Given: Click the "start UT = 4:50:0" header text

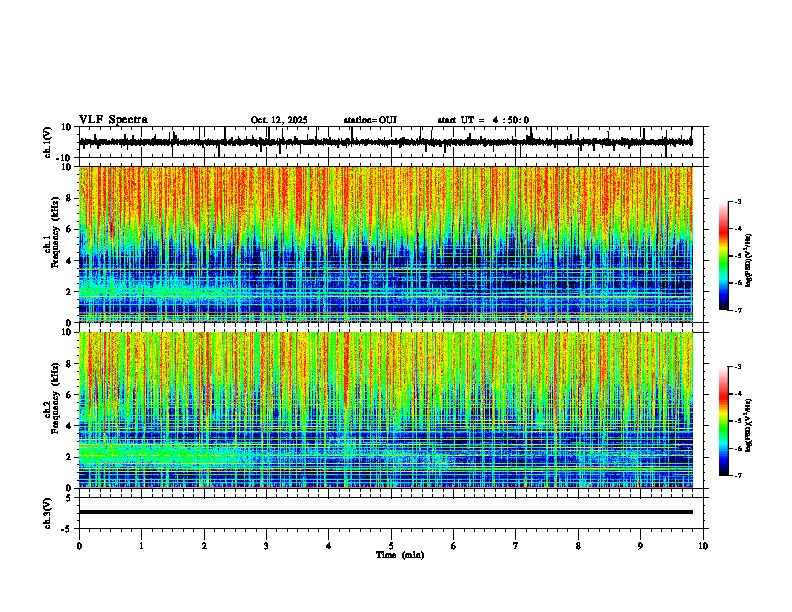Looking at the screenshot, I should tap(483, 120).
